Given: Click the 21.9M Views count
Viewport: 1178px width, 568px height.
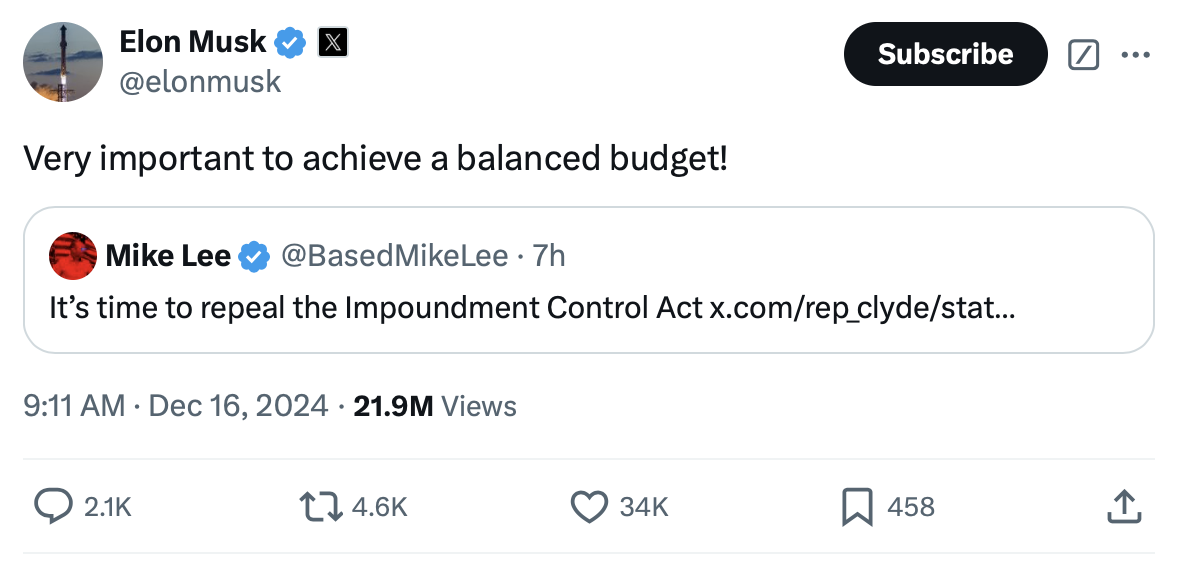Looking at the screenshot, I should [x=435, y=406].
